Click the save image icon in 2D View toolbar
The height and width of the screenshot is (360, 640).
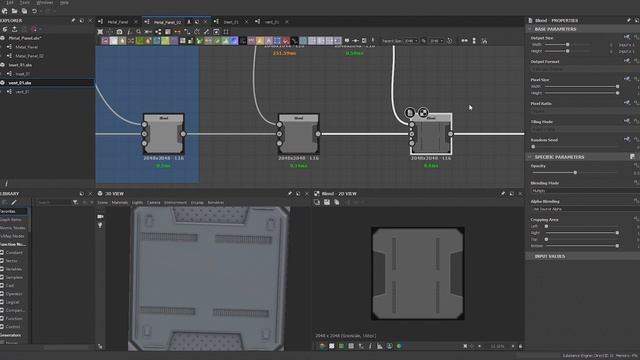point(327,202)
